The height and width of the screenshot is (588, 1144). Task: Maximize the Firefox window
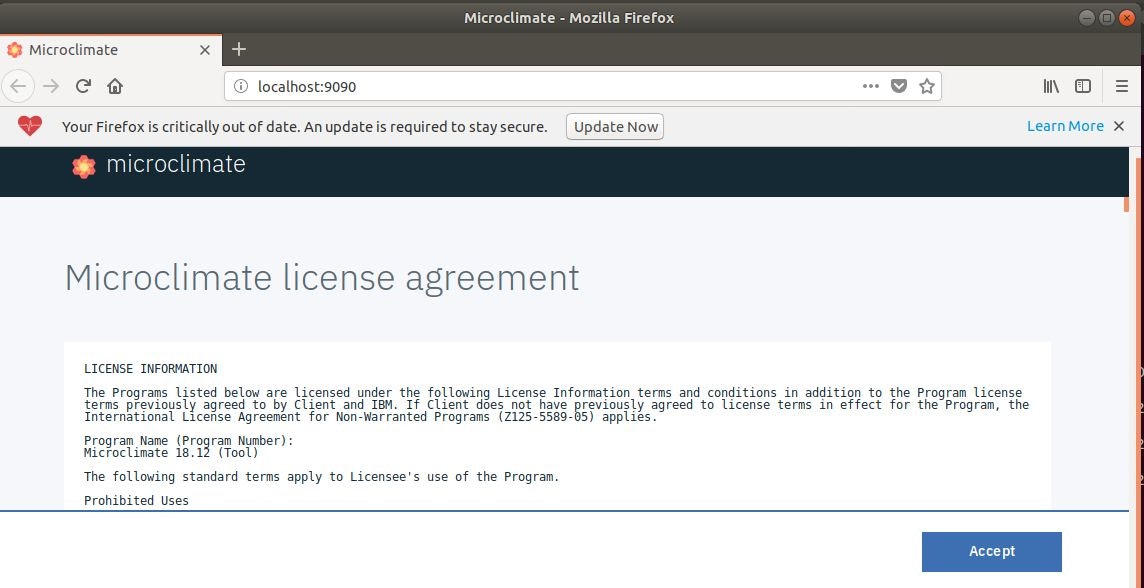point(1107,18)
